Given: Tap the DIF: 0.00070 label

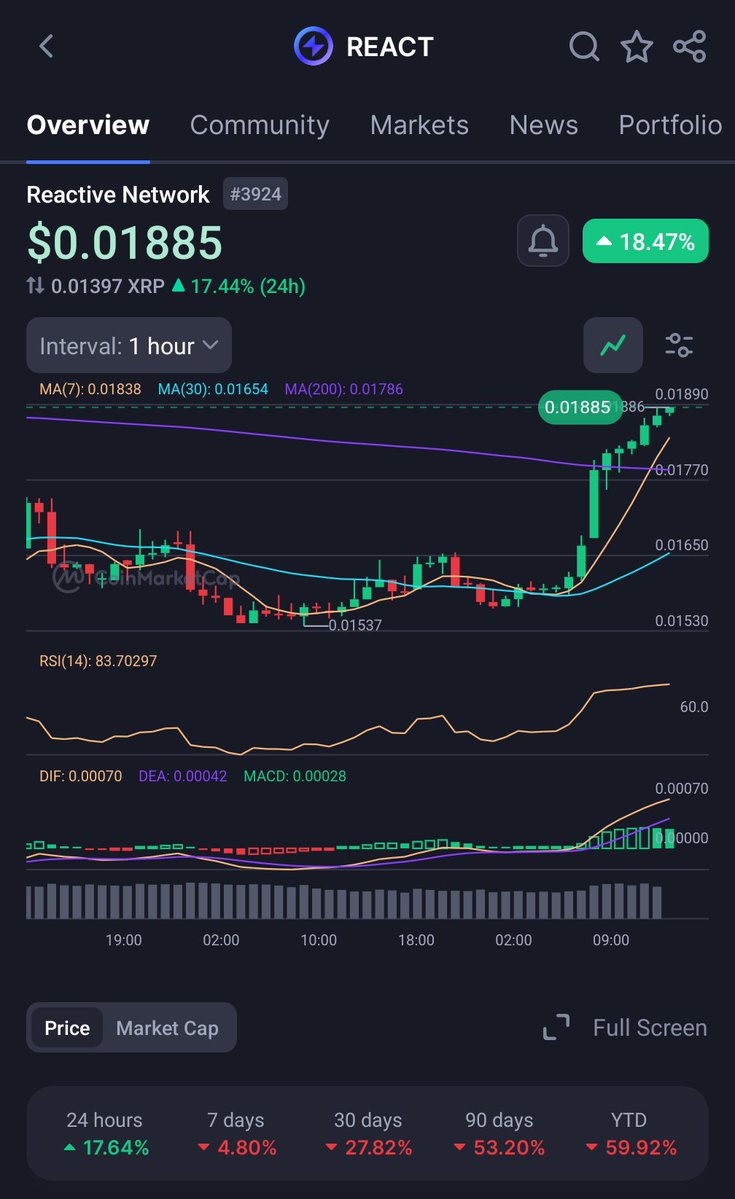Looking at the screenshot, I should coord(80,776).
